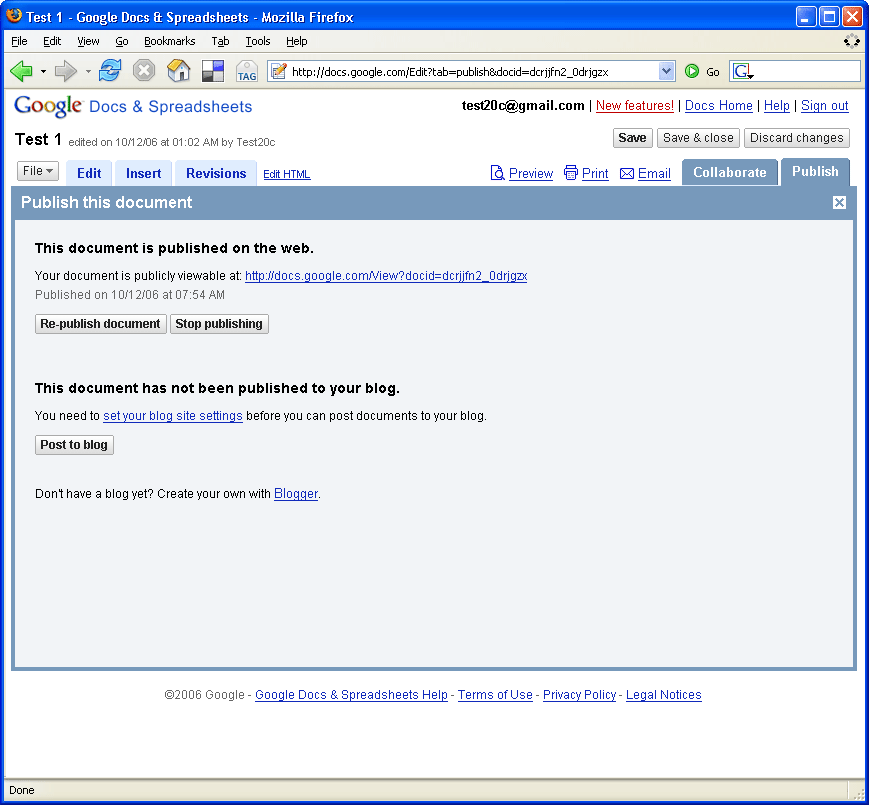Click the New features! link
Viewport: 869px width, 805px height.
[x=635, y=106]
